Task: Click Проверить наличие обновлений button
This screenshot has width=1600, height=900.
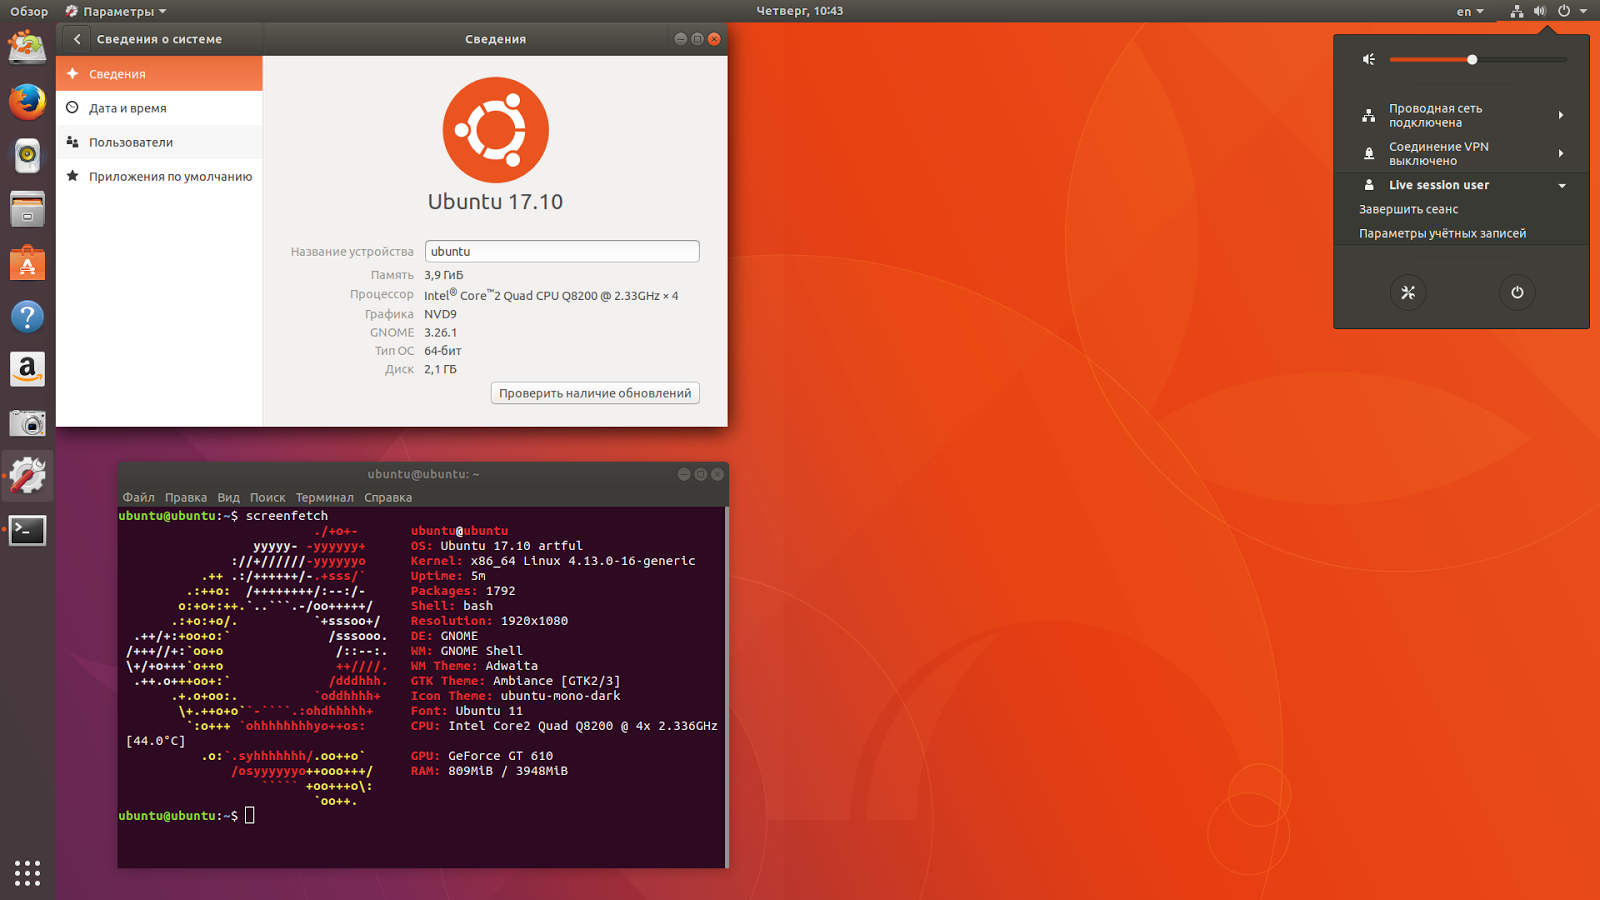Action: [594, 392]
